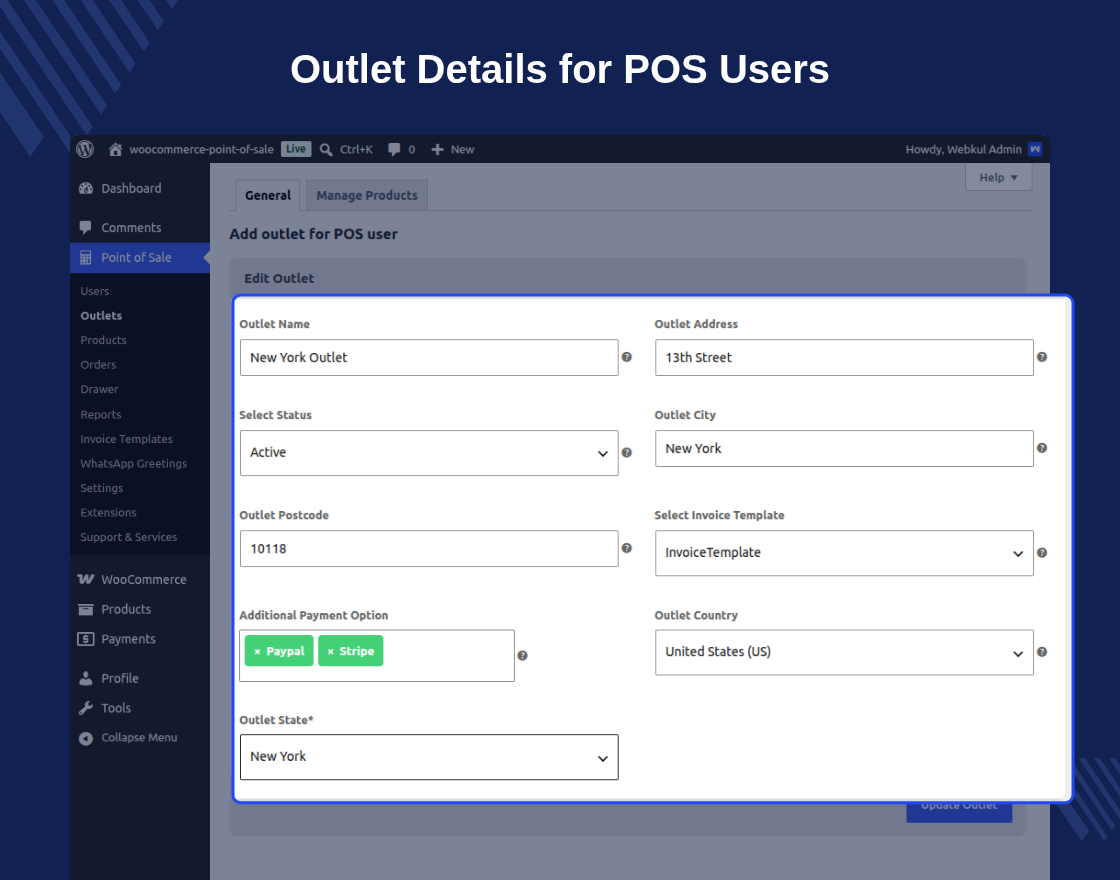Click the comments bubble icon in admin bar

pos(394,149)
